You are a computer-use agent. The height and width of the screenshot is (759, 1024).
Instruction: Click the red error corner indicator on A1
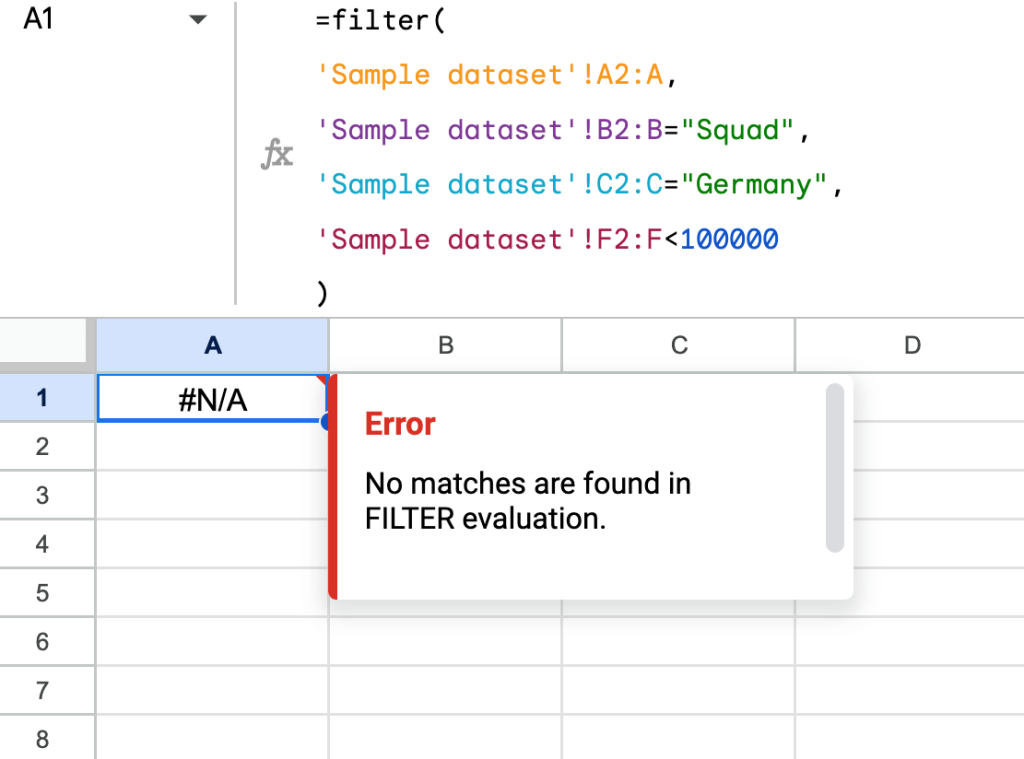[322, 380]
